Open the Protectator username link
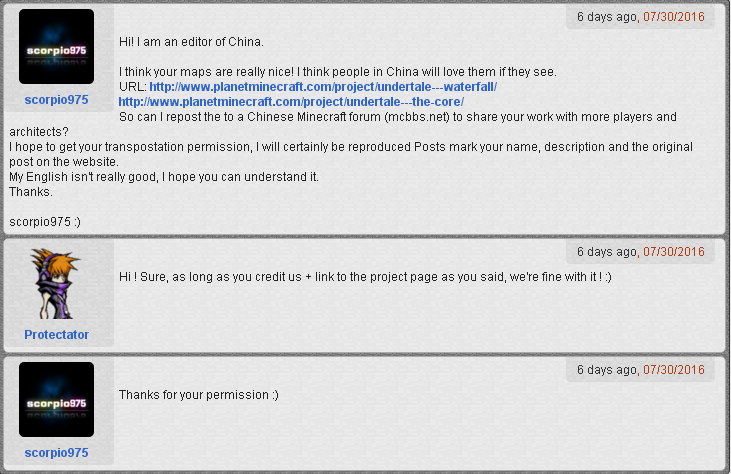The width and height of the screenshot is (731, 474). [x=56, y=335]
